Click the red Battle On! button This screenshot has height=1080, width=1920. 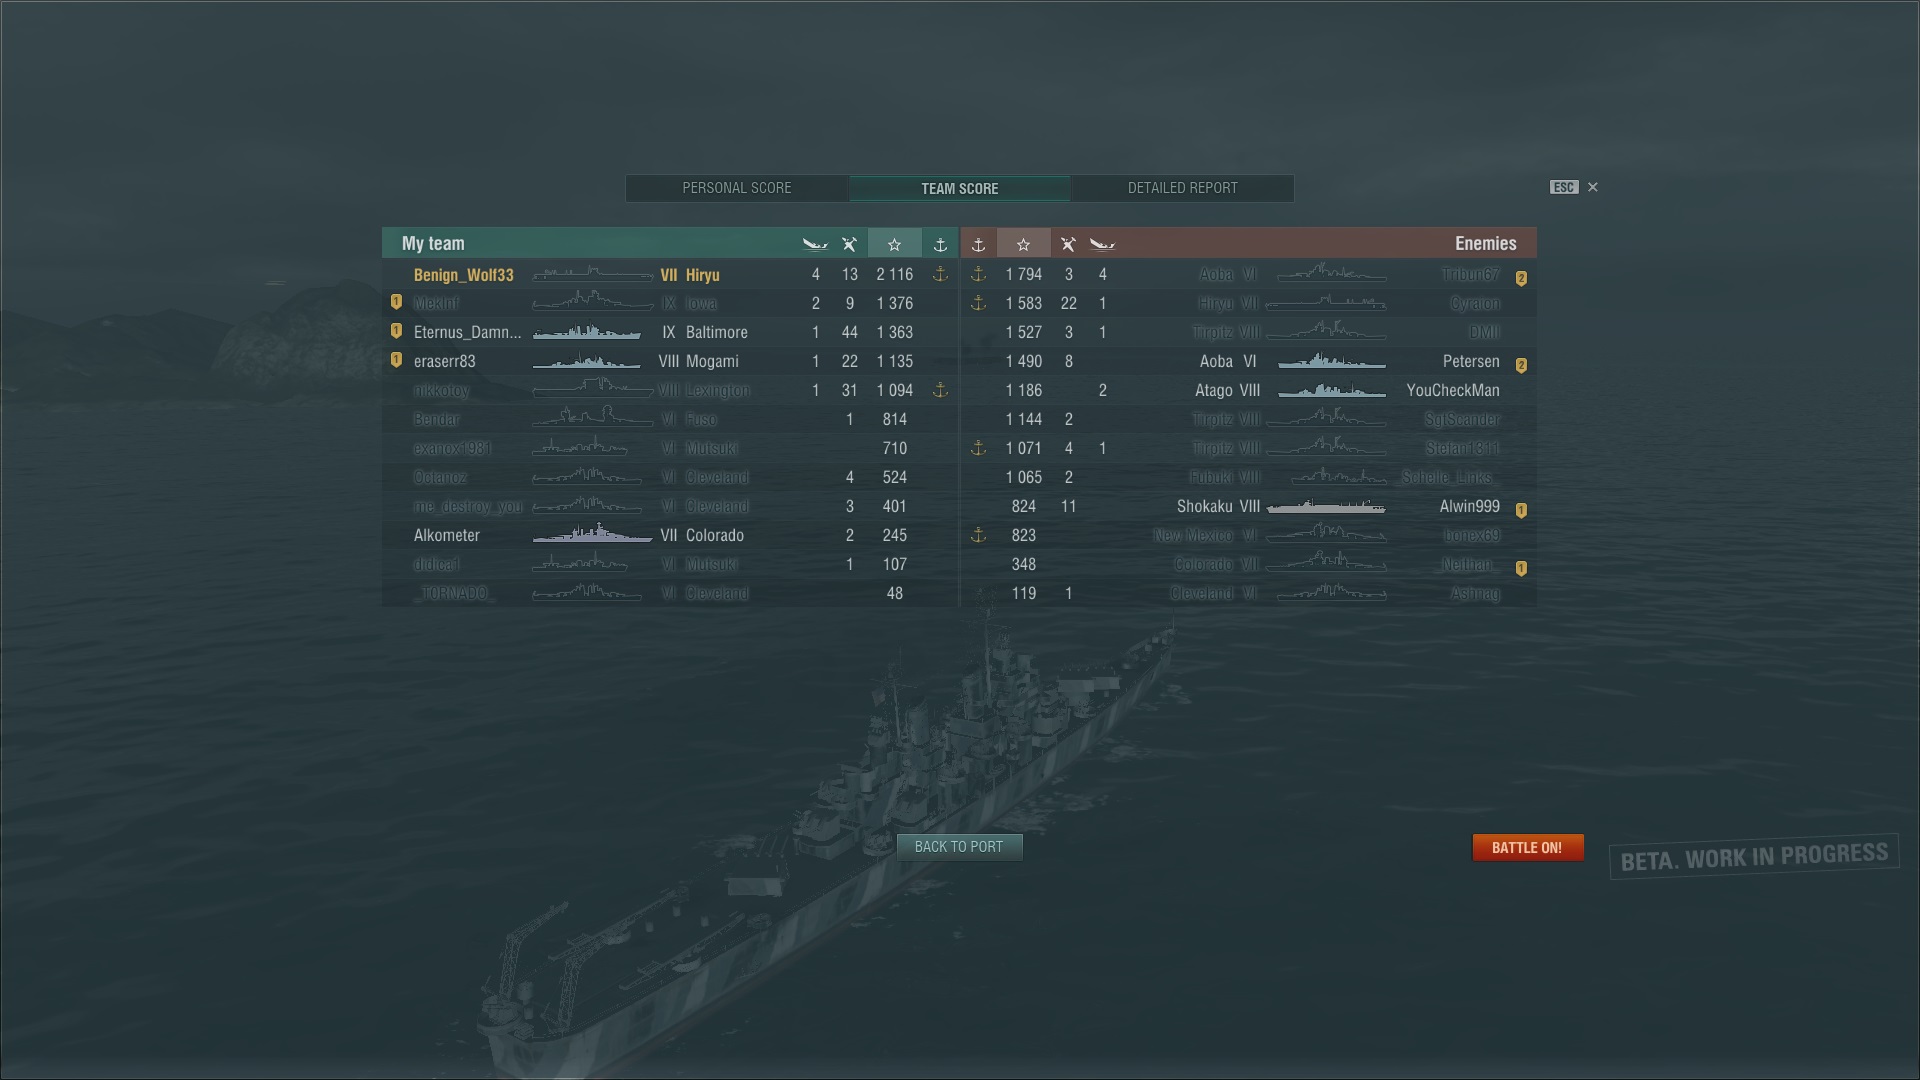[x=1527, y=847]
